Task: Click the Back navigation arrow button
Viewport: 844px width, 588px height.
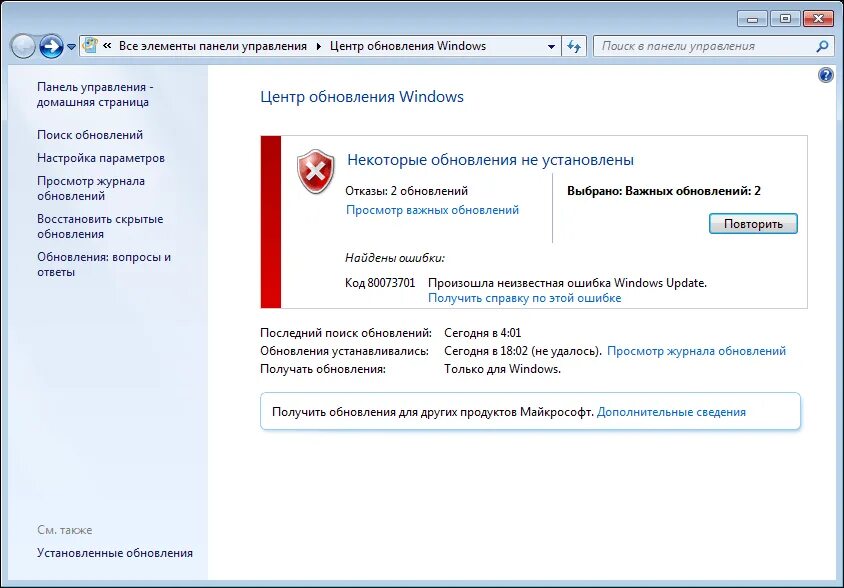Action: [x=23, y=46]
